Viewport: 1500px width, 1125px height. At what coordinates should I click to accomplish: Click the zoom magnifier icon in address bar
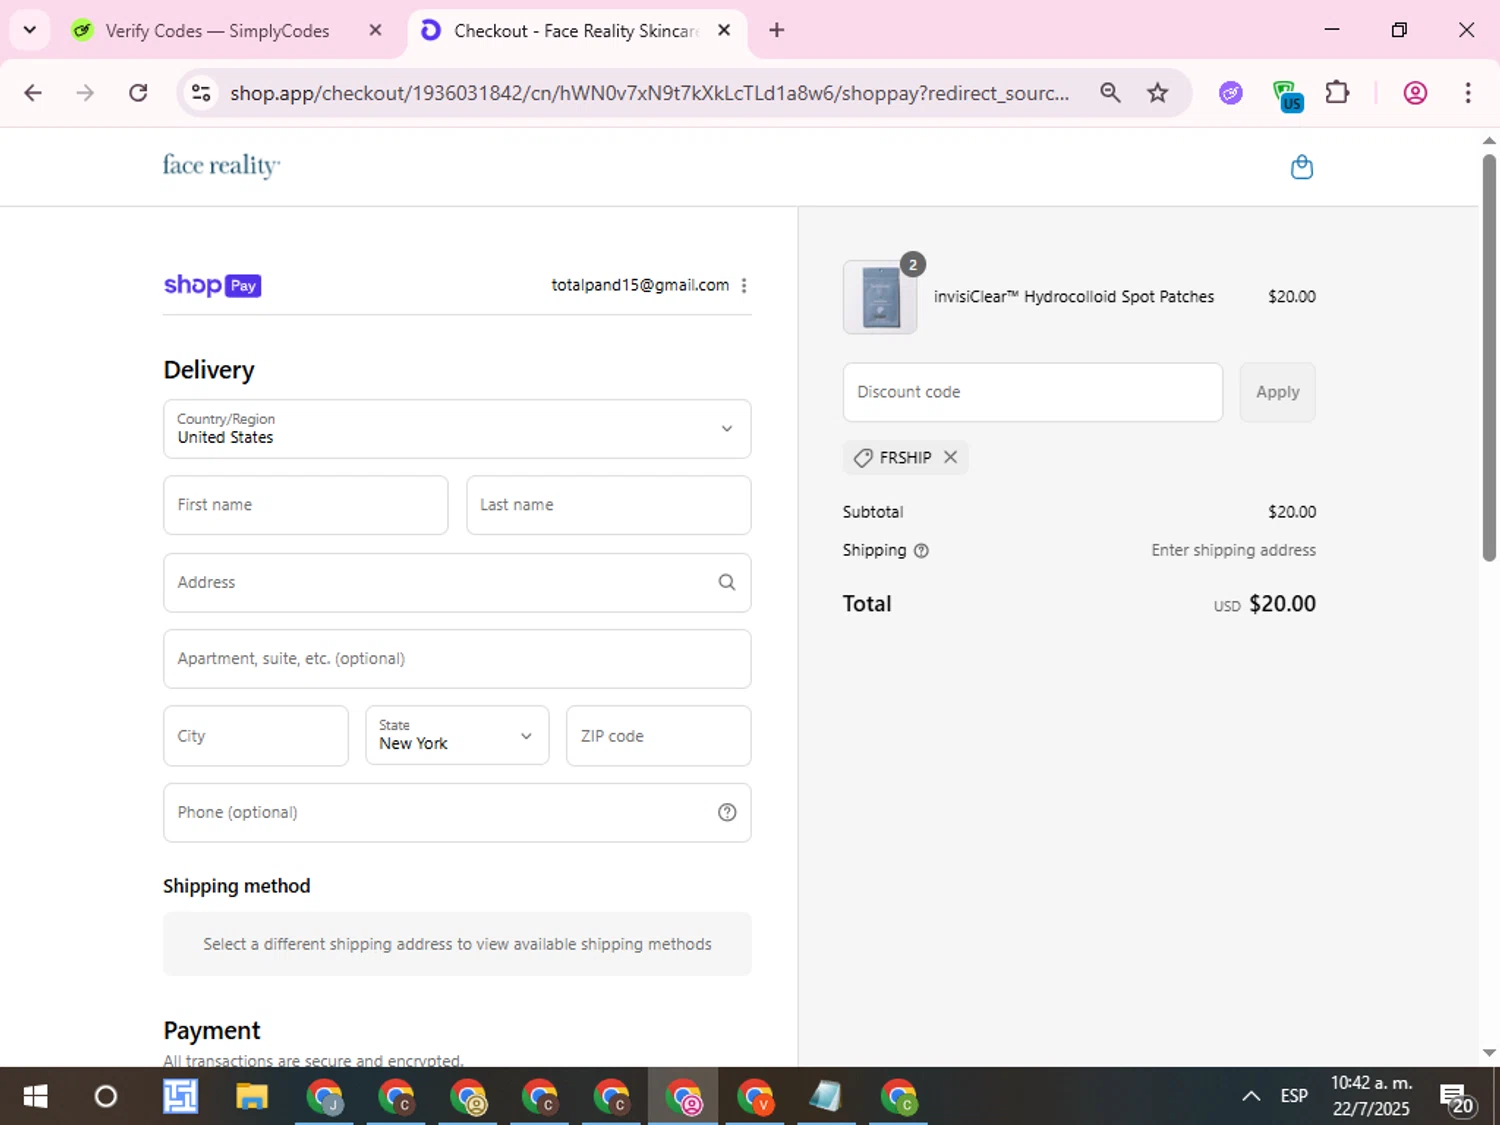pyautogui.click(x=1110, y=93)
